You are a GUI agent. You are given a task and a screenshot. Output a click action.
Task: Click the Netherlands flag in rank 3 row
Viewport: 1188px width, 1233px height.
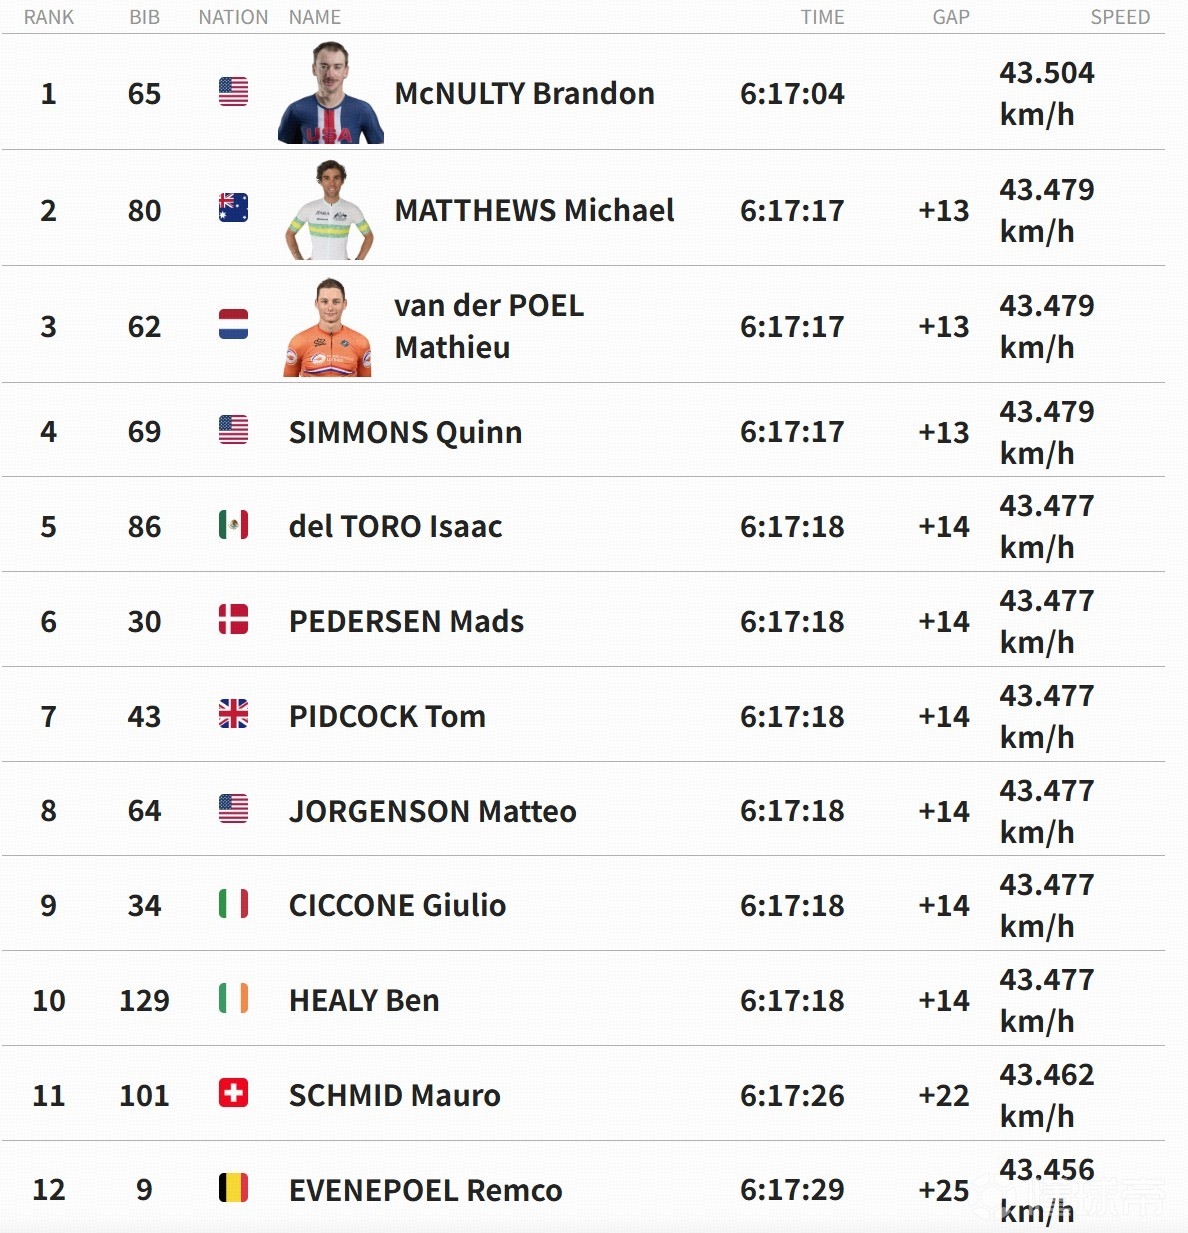point(233,324)
